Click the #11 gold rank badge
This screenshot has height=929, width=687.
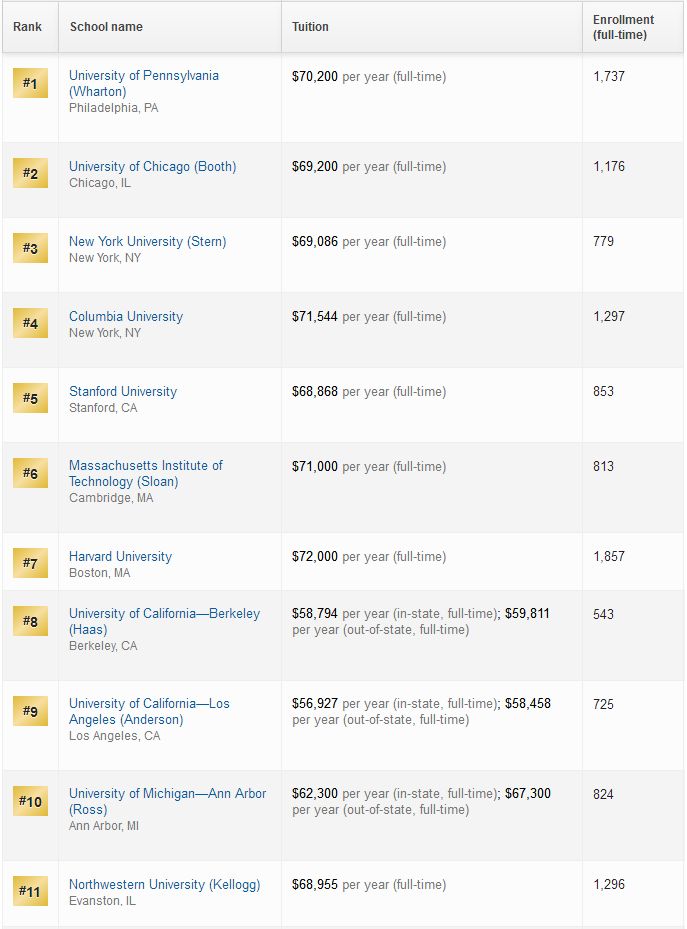pyautogui.click(x=30, y=891)
